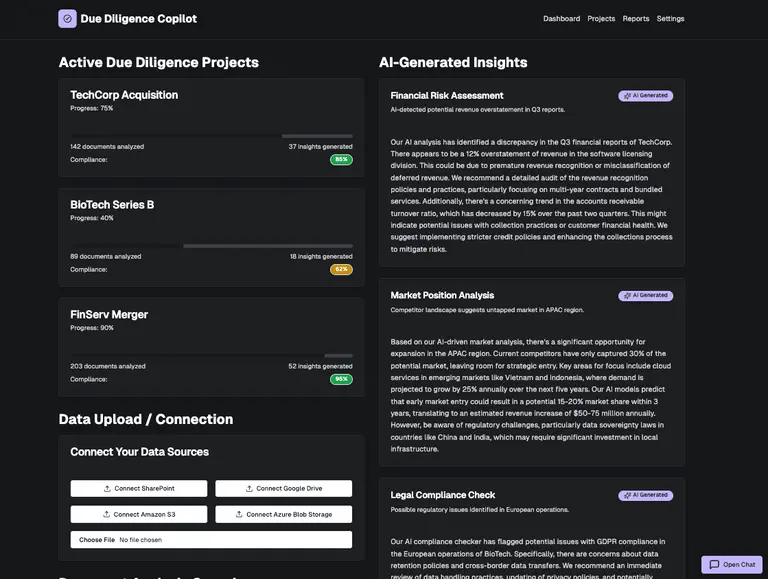Go to the Projects page
768x579 pixels.
(x=601, y=19)
